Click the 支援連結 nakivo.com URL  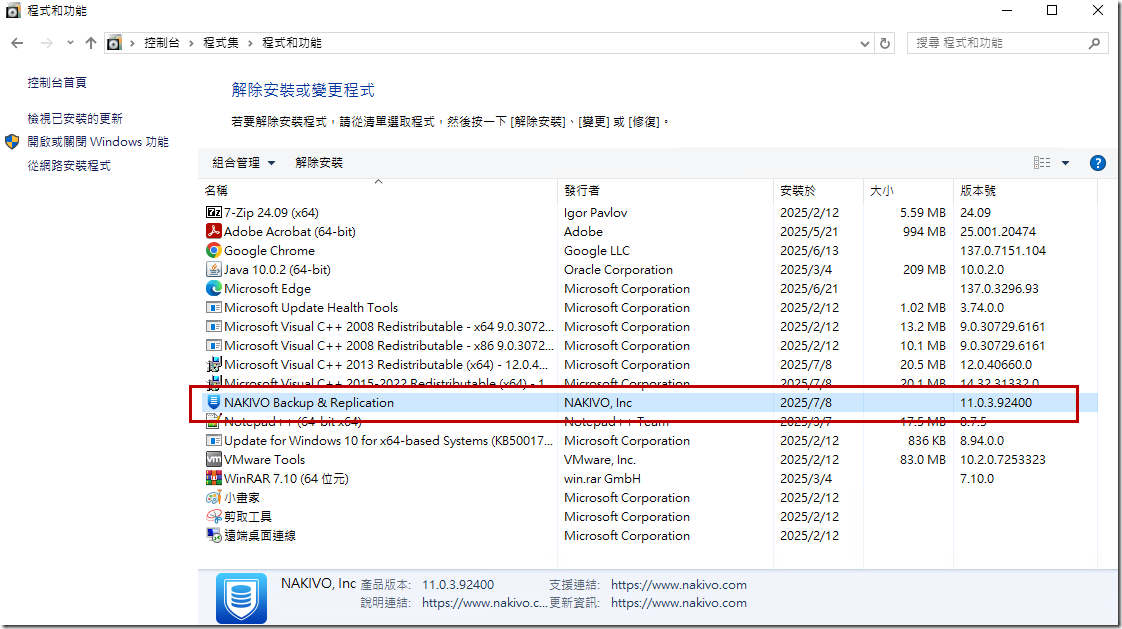click(x=678, y=585)
